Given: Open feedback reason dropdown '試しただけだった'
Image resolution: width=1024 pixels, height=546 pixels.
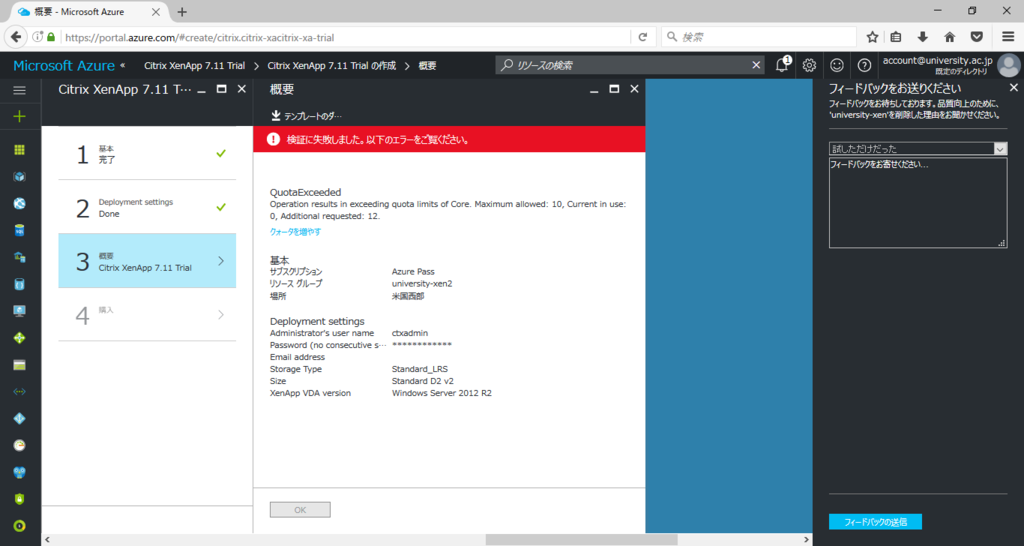Looking at the screenshot, I should (x=918, y=149).
